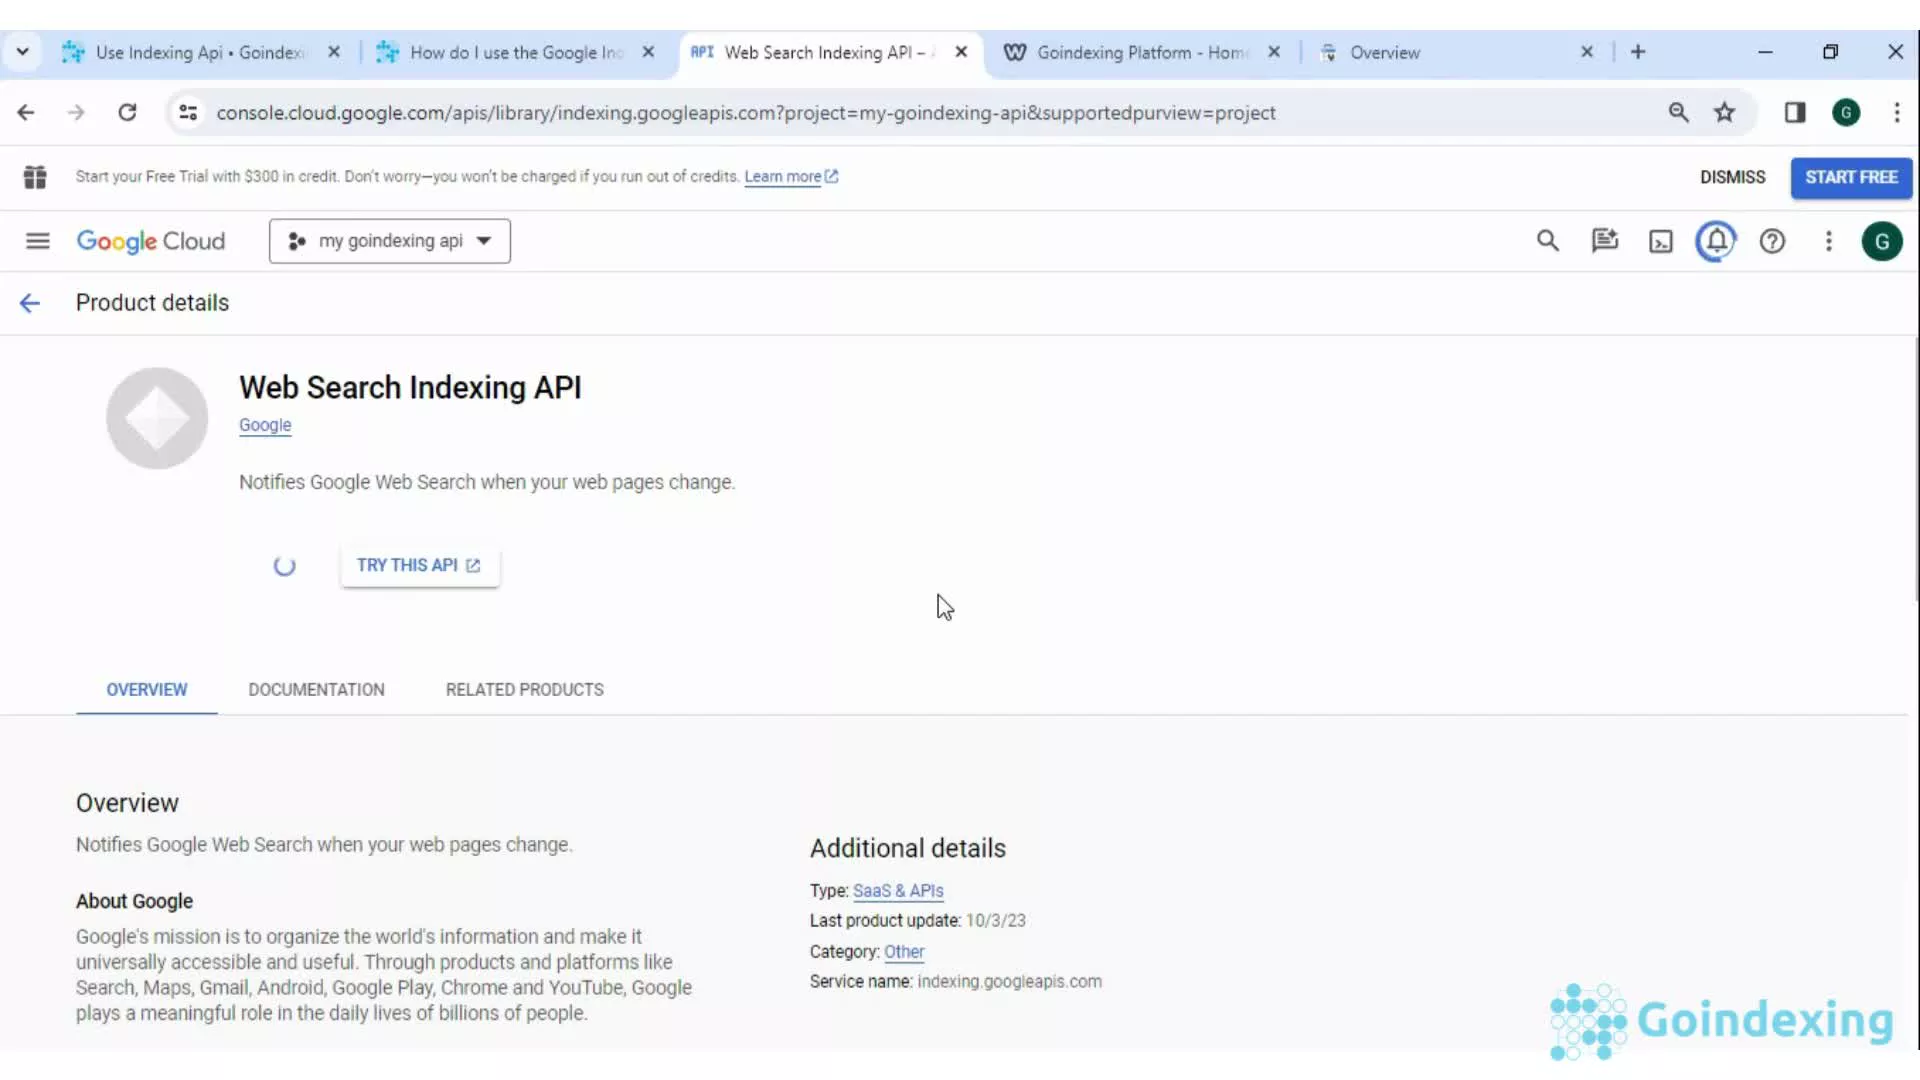Close the Goindexing Platform tab
Image resolution: width=1920 pixels, height=1080 pixels.
click(x=1274, y=52)
